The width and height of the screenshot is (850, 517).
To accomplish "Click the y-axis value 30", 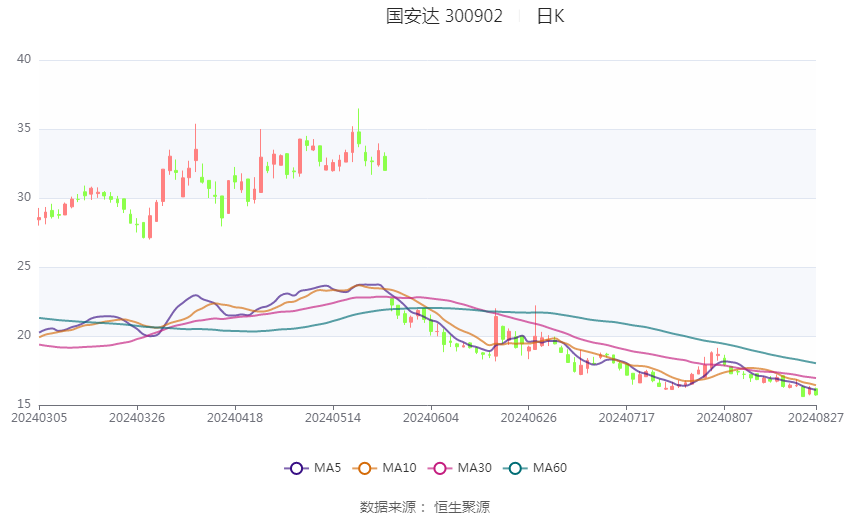I will 24,197.
